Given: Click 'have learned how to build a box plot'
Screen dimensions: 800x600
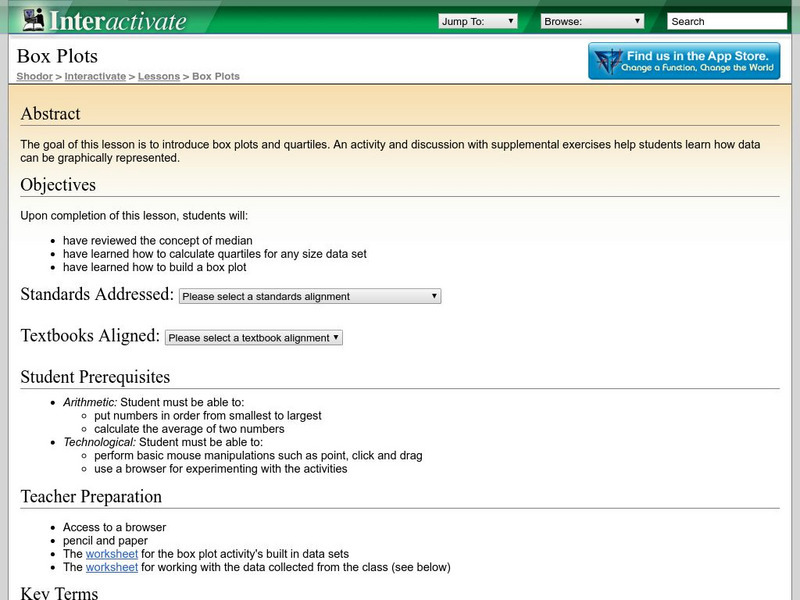Looking at the screenshot, I should point(155,267).
